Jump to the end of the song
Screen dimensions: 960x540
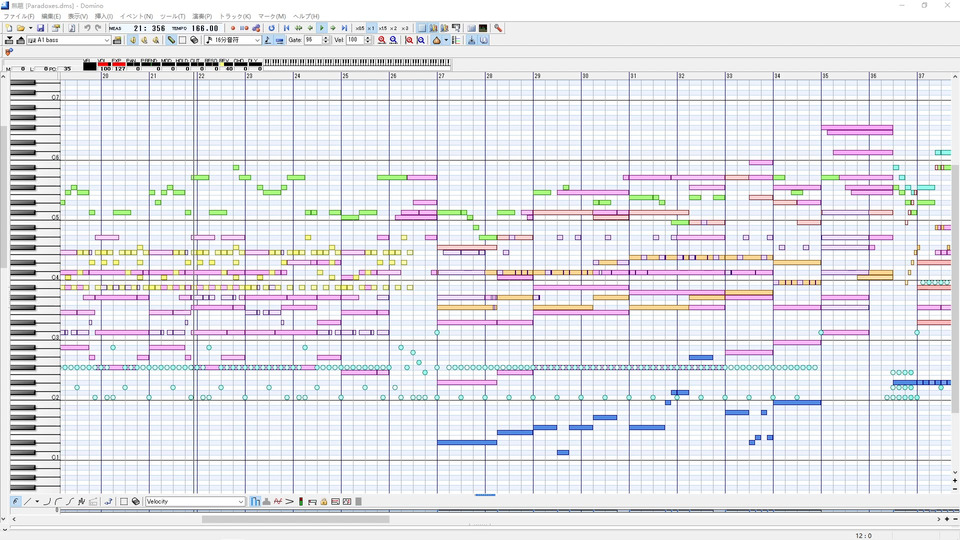coord(345,28)
